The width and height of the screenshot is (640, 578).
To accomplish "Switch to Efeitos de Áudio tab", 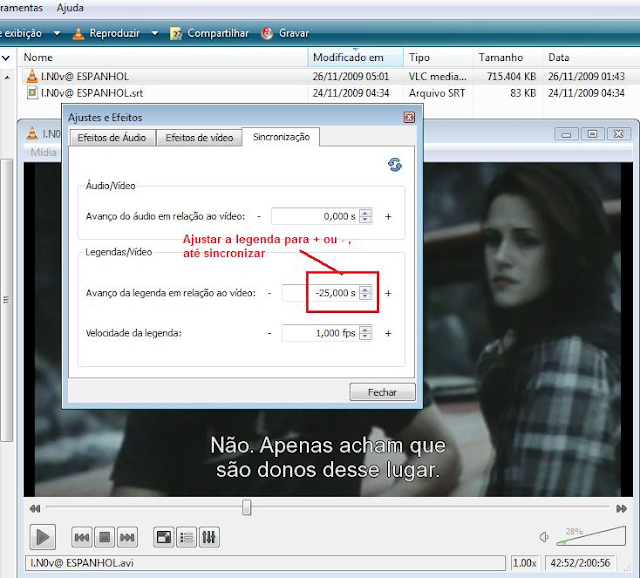I will (x=112, y=138).
